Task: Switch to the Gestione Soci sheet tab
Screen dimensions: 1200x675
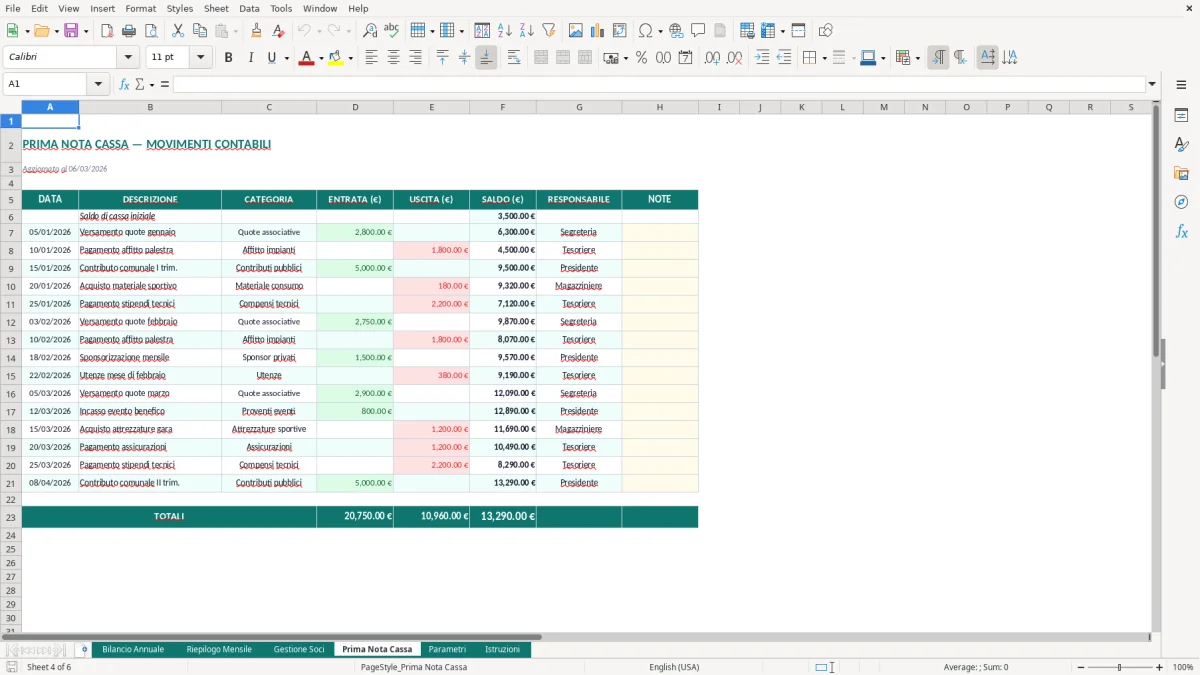Action: point(299,649)
